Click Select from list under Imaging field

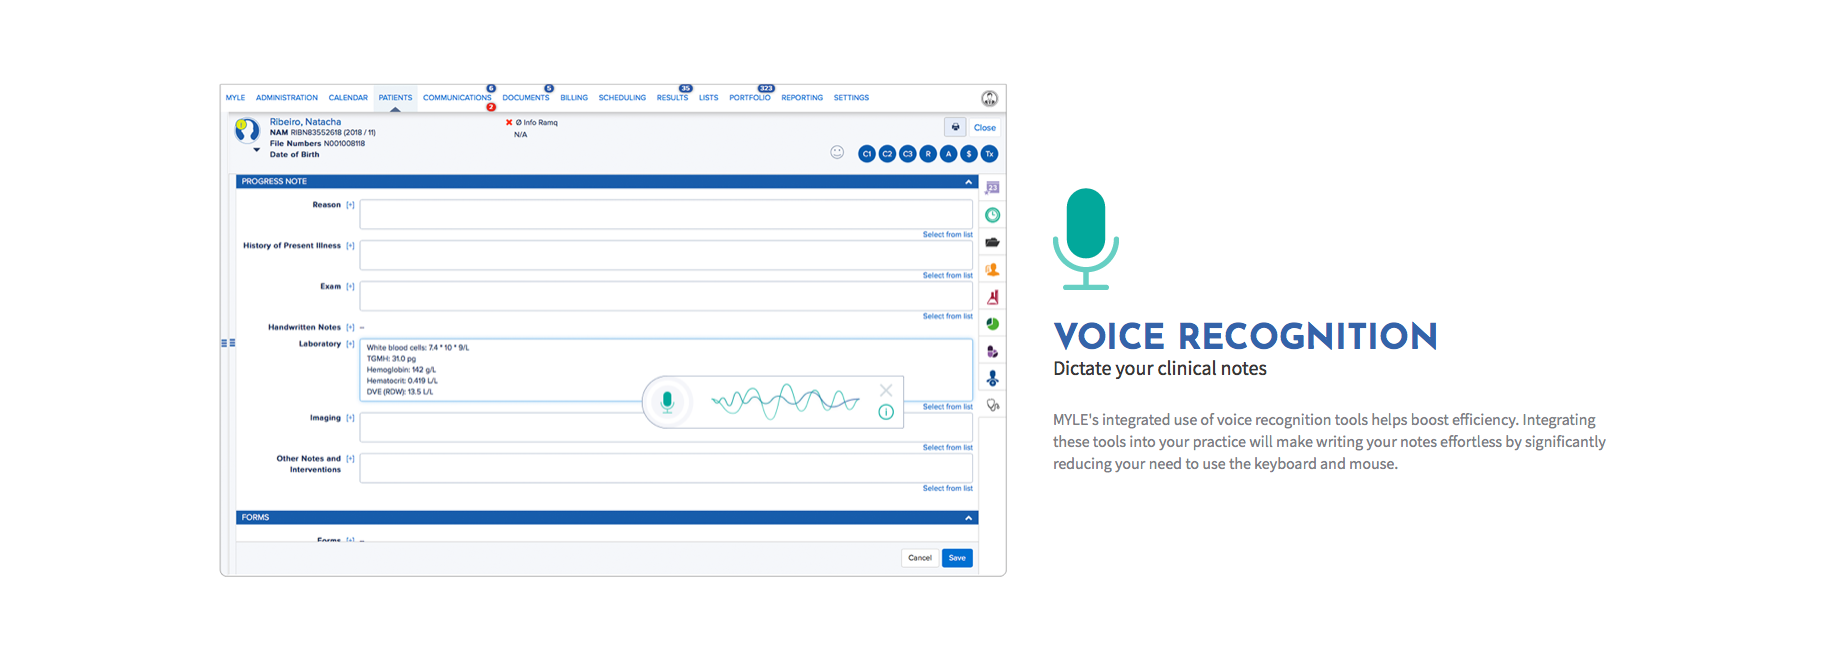[x=947, y=448]
